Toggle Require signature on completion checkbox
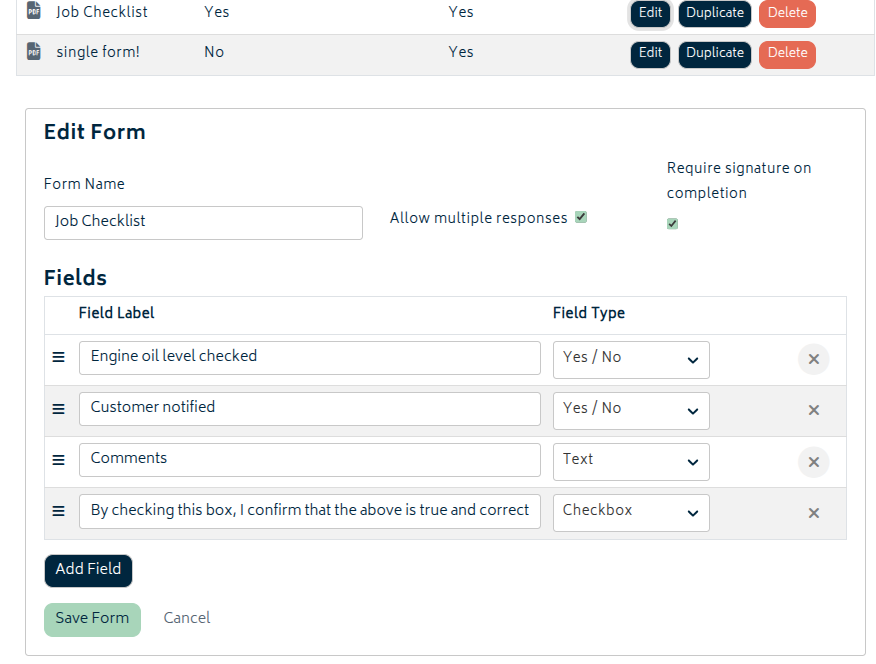Screen dimensions: 876x664 click(x=672, y=224)
